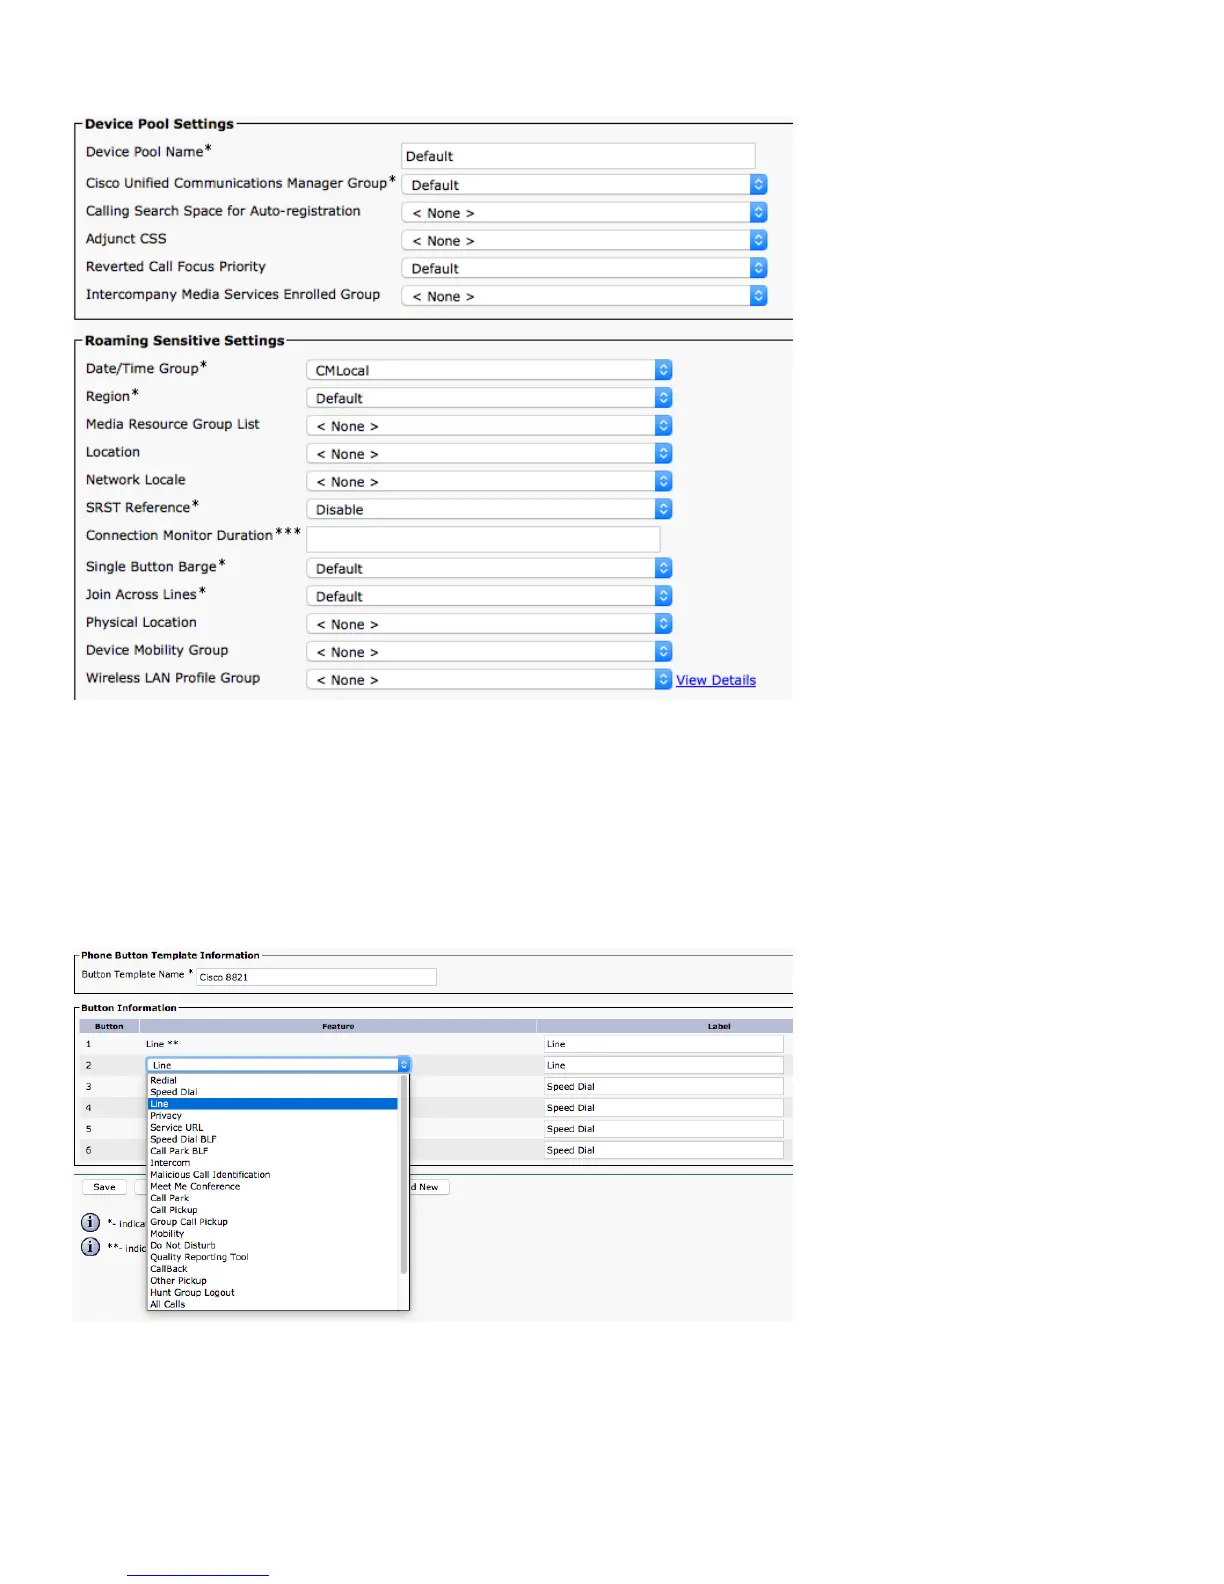Open the Date/Time Group dropdown
Viewport: 1224px width, 1584px height.
coord(489,370)
